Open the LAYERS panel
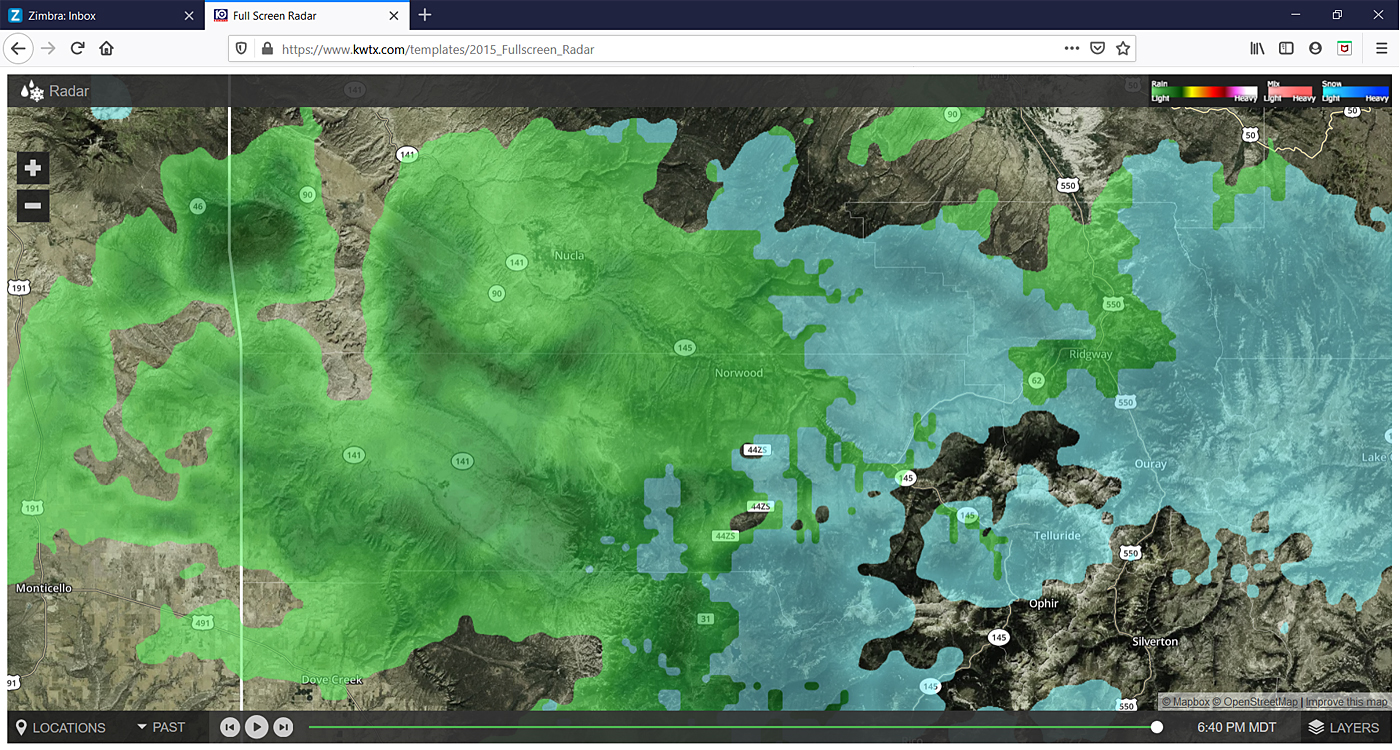The width and height of the screenshot is (1400, 750). coord(1343,727)
